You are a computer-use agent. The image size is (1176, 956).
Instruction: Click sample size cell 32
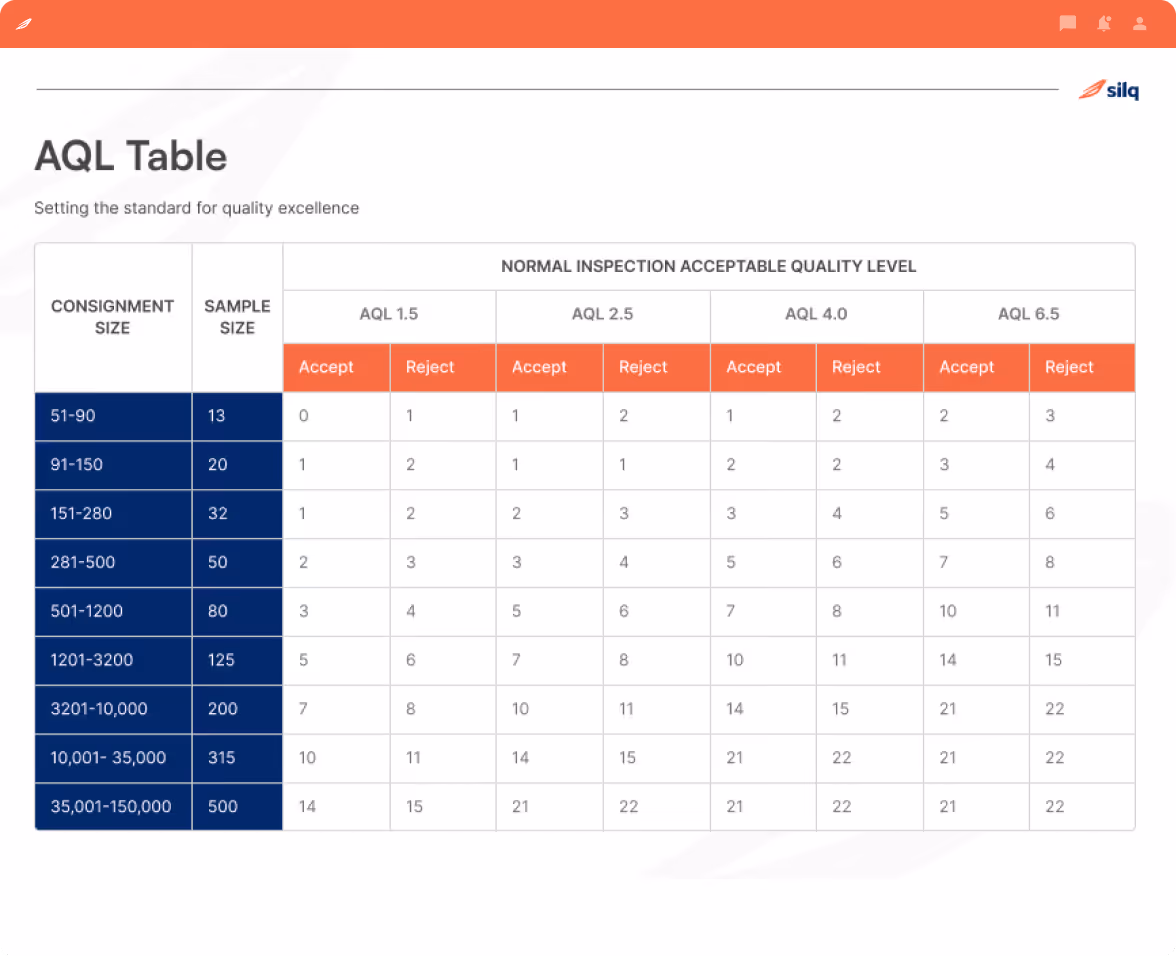pos(237,514)
